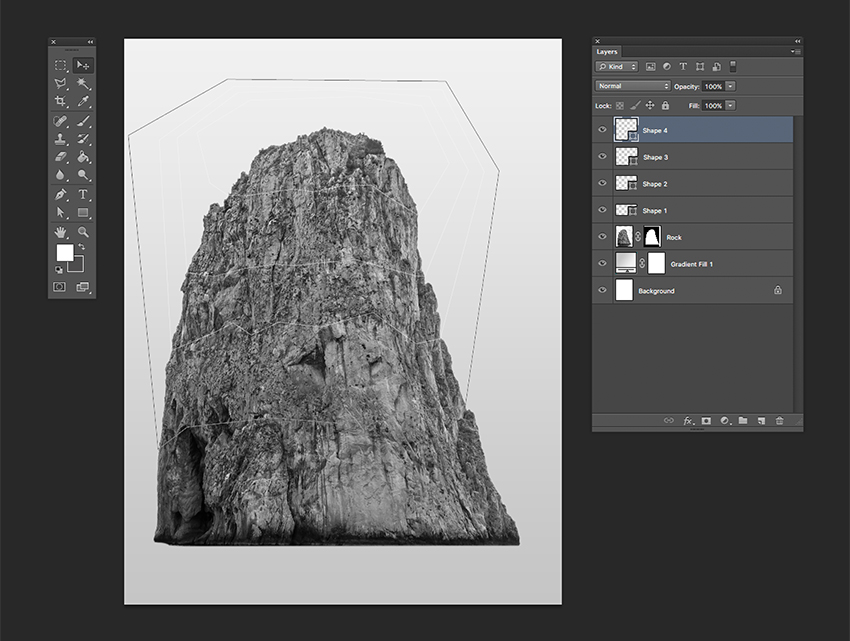The height and width of the screenshot is (641, 850).
Task: Select the Zoom tool
Action: (x=83, y=232)
